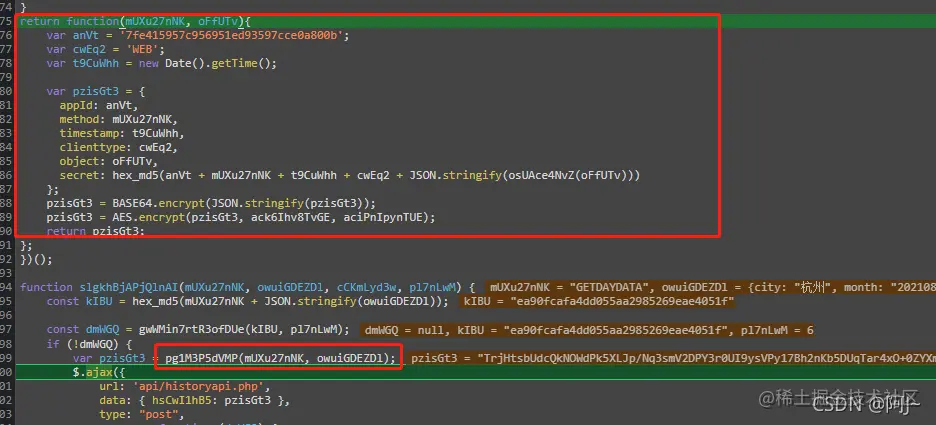Click the 'method' property key
Viewport: 936px width, 425px height.
coord(79,119)
